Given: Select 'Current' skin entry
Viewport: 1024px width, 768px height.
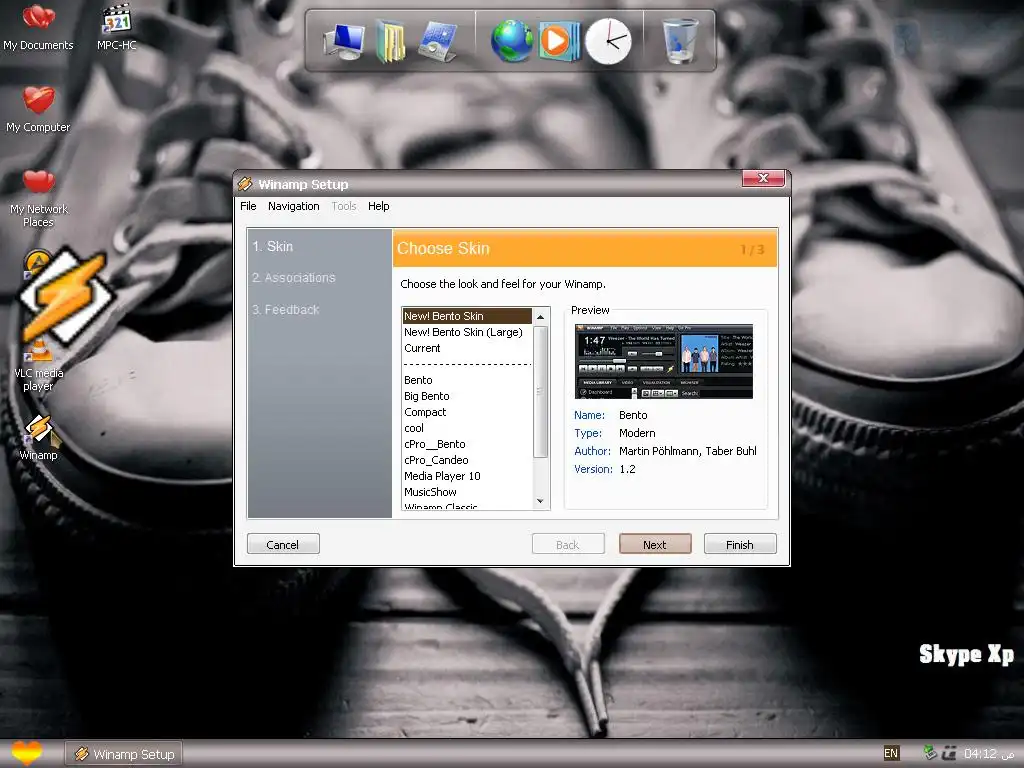Looking at the screenshot, I should pos(467,348).
